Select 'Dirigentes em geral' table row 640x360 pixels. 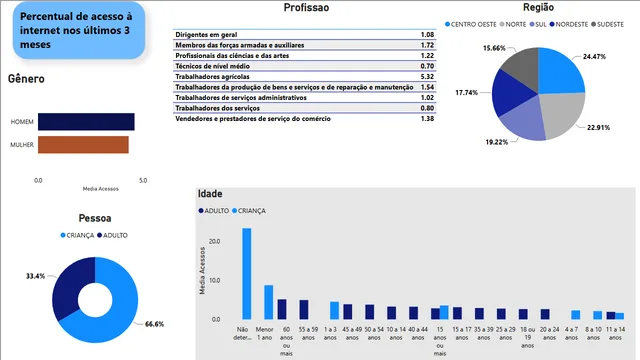click(304, 35)
